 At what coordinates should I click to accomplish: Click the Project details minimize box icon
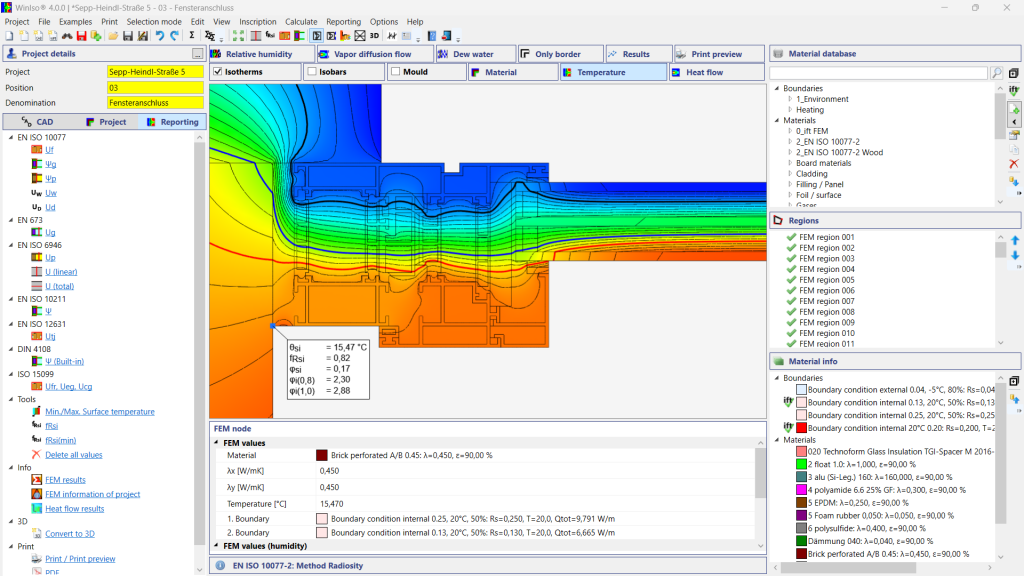[x=197, y=54]
